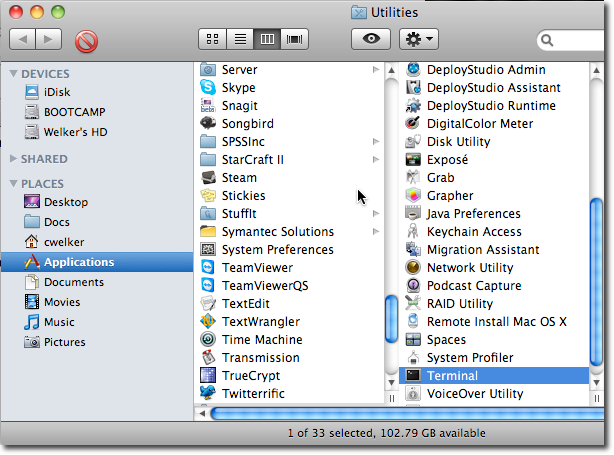Click the Applications column scrollbar thumb
The width and height of the screenshot is (614, 455).
click(x=391, y=319)
